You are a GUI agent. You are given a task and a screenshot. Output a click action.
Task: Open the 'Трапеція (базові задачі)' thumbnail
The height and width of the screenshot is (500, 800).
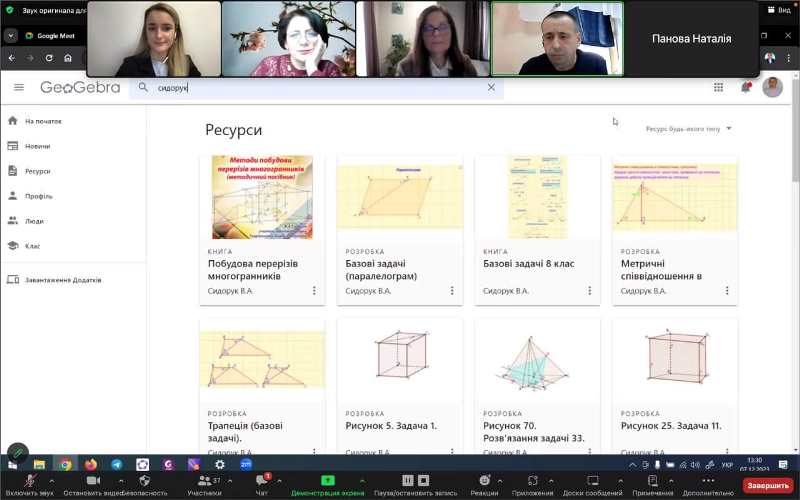click(x=262, y=359)
